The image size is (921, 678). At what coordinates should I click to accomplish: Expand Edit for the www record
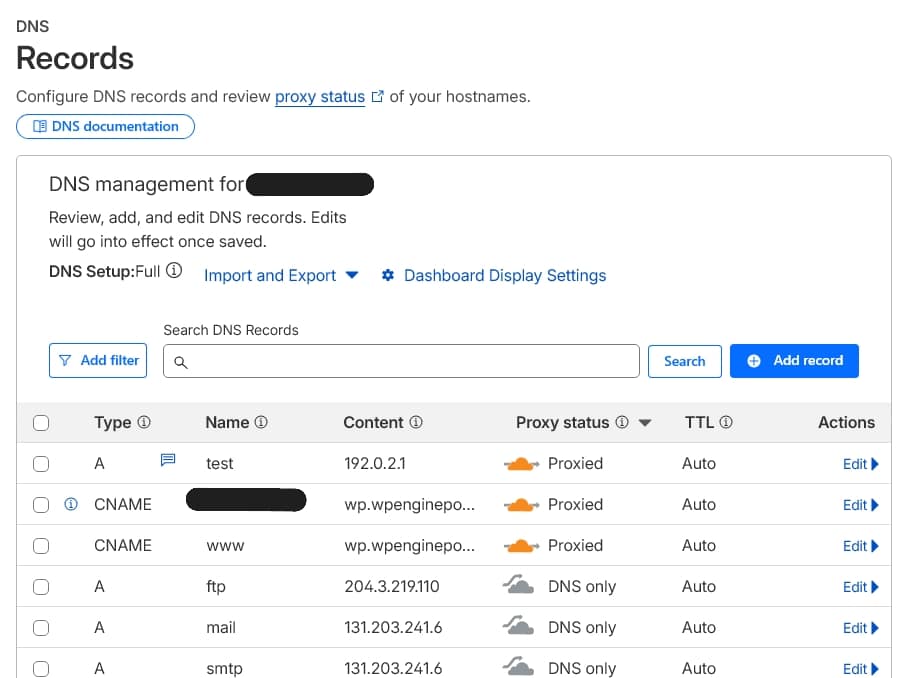click(x=860, y=546)
